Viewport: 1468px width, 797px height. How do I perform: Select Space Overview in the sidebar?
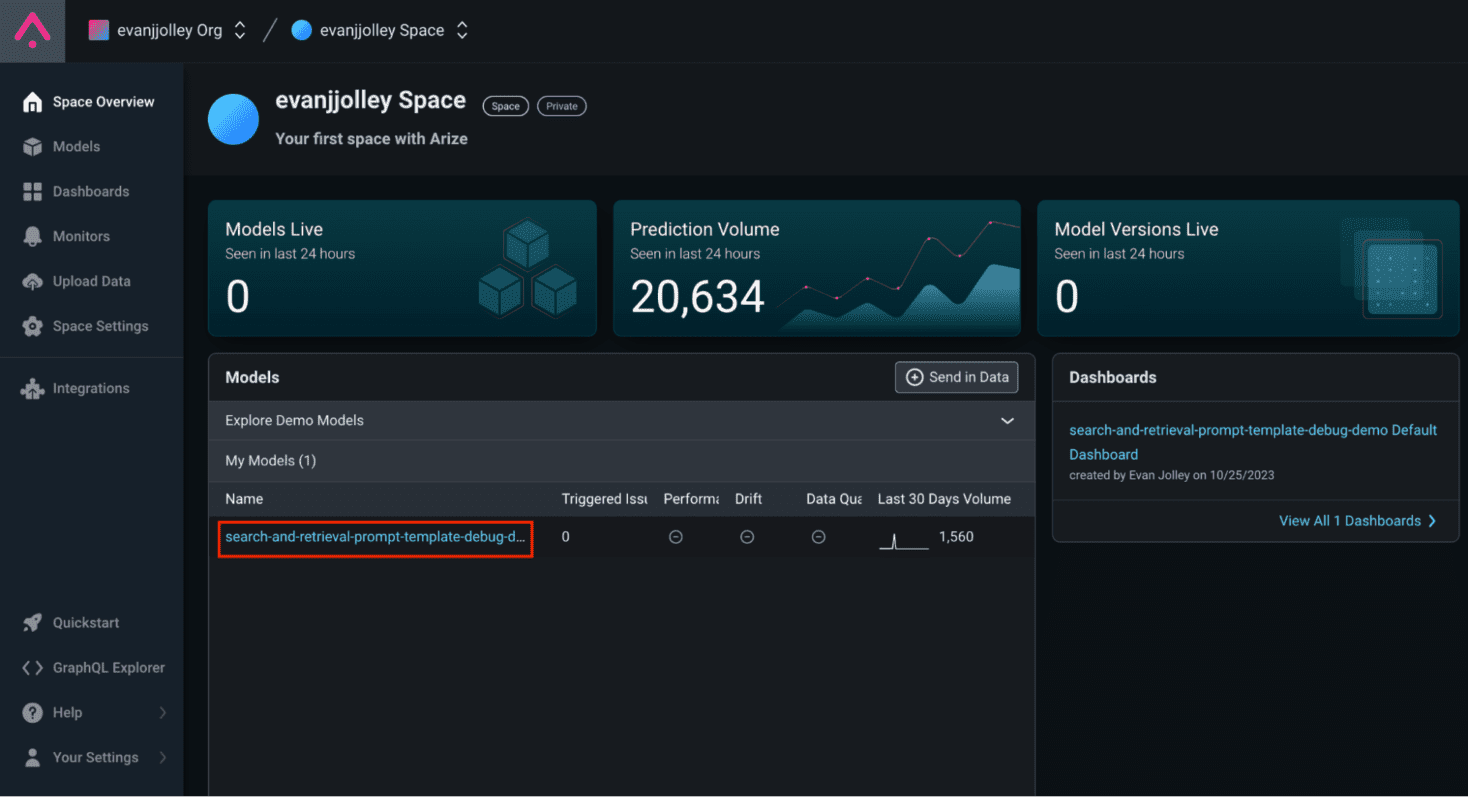[x=103, y=102]
